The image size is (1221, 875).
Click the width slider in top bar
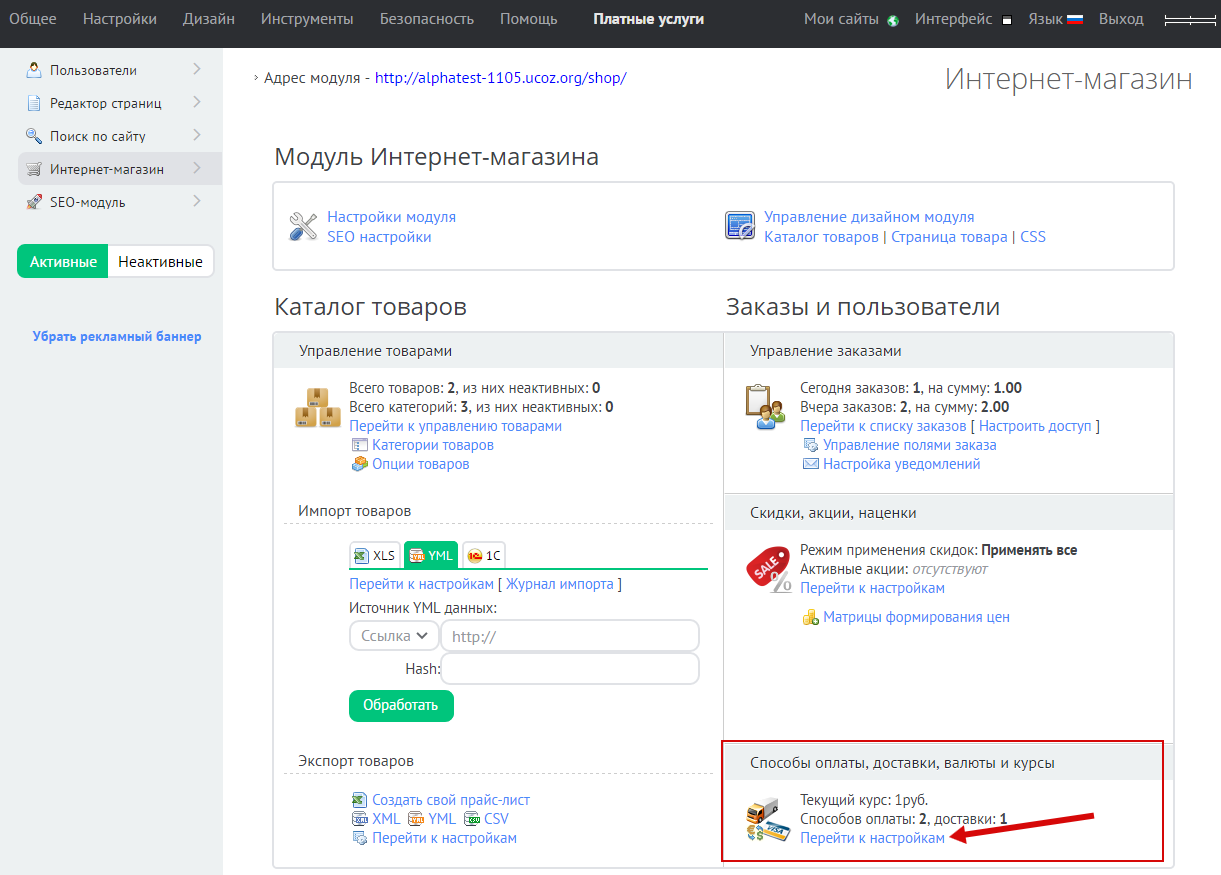pyautogui.click(x=1187, y=20)
